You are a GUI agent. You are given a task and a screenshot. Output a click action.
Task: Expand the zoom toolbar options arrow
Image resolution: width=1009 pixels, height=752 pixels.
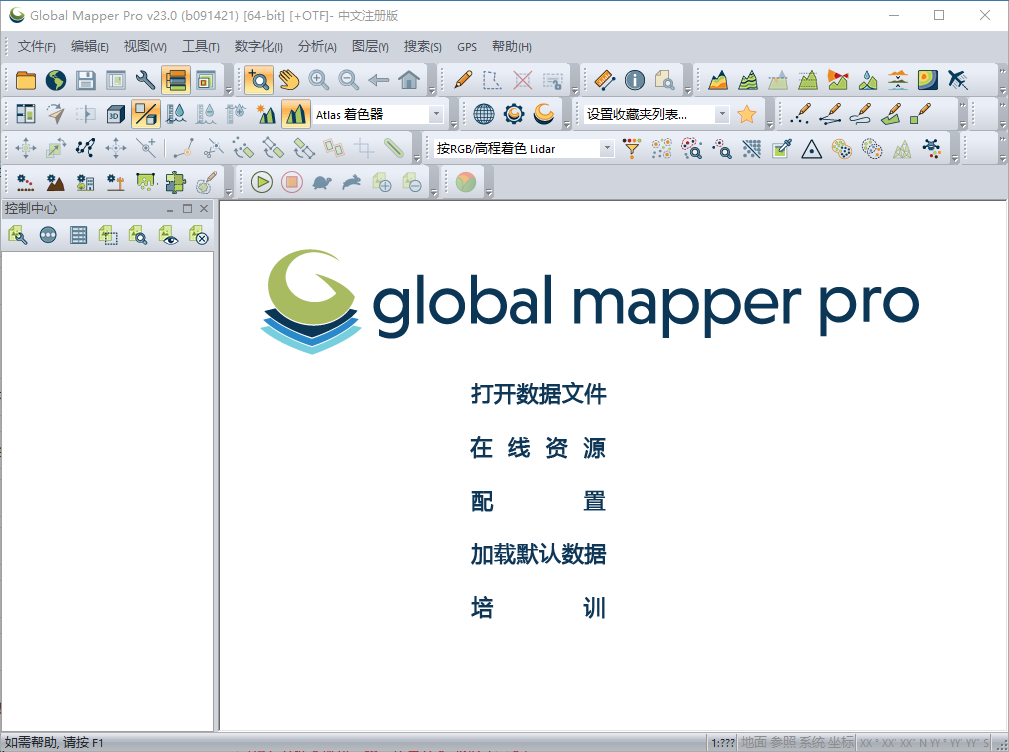pos(432,90)
